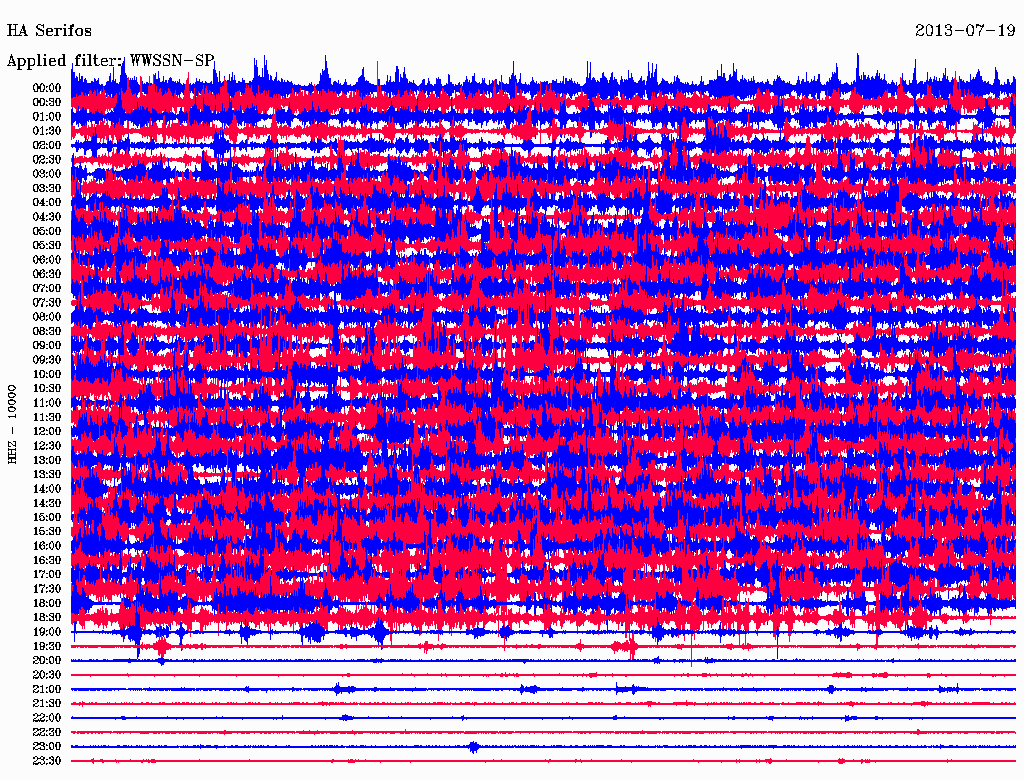Click the 'HHZ - 10000' vertical axis label
1024x780 pixels.
(x=12, y=425)
